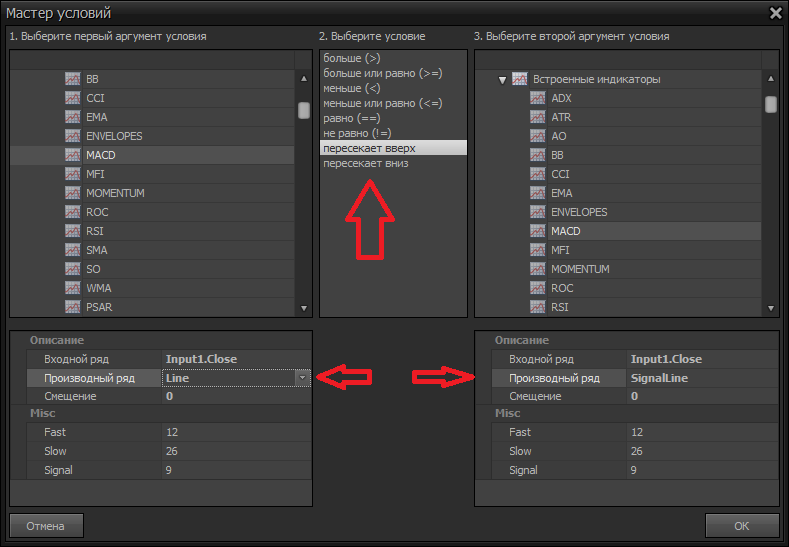
Task: Click the MOMENTUM icon in right list
Action: point(537,269)
